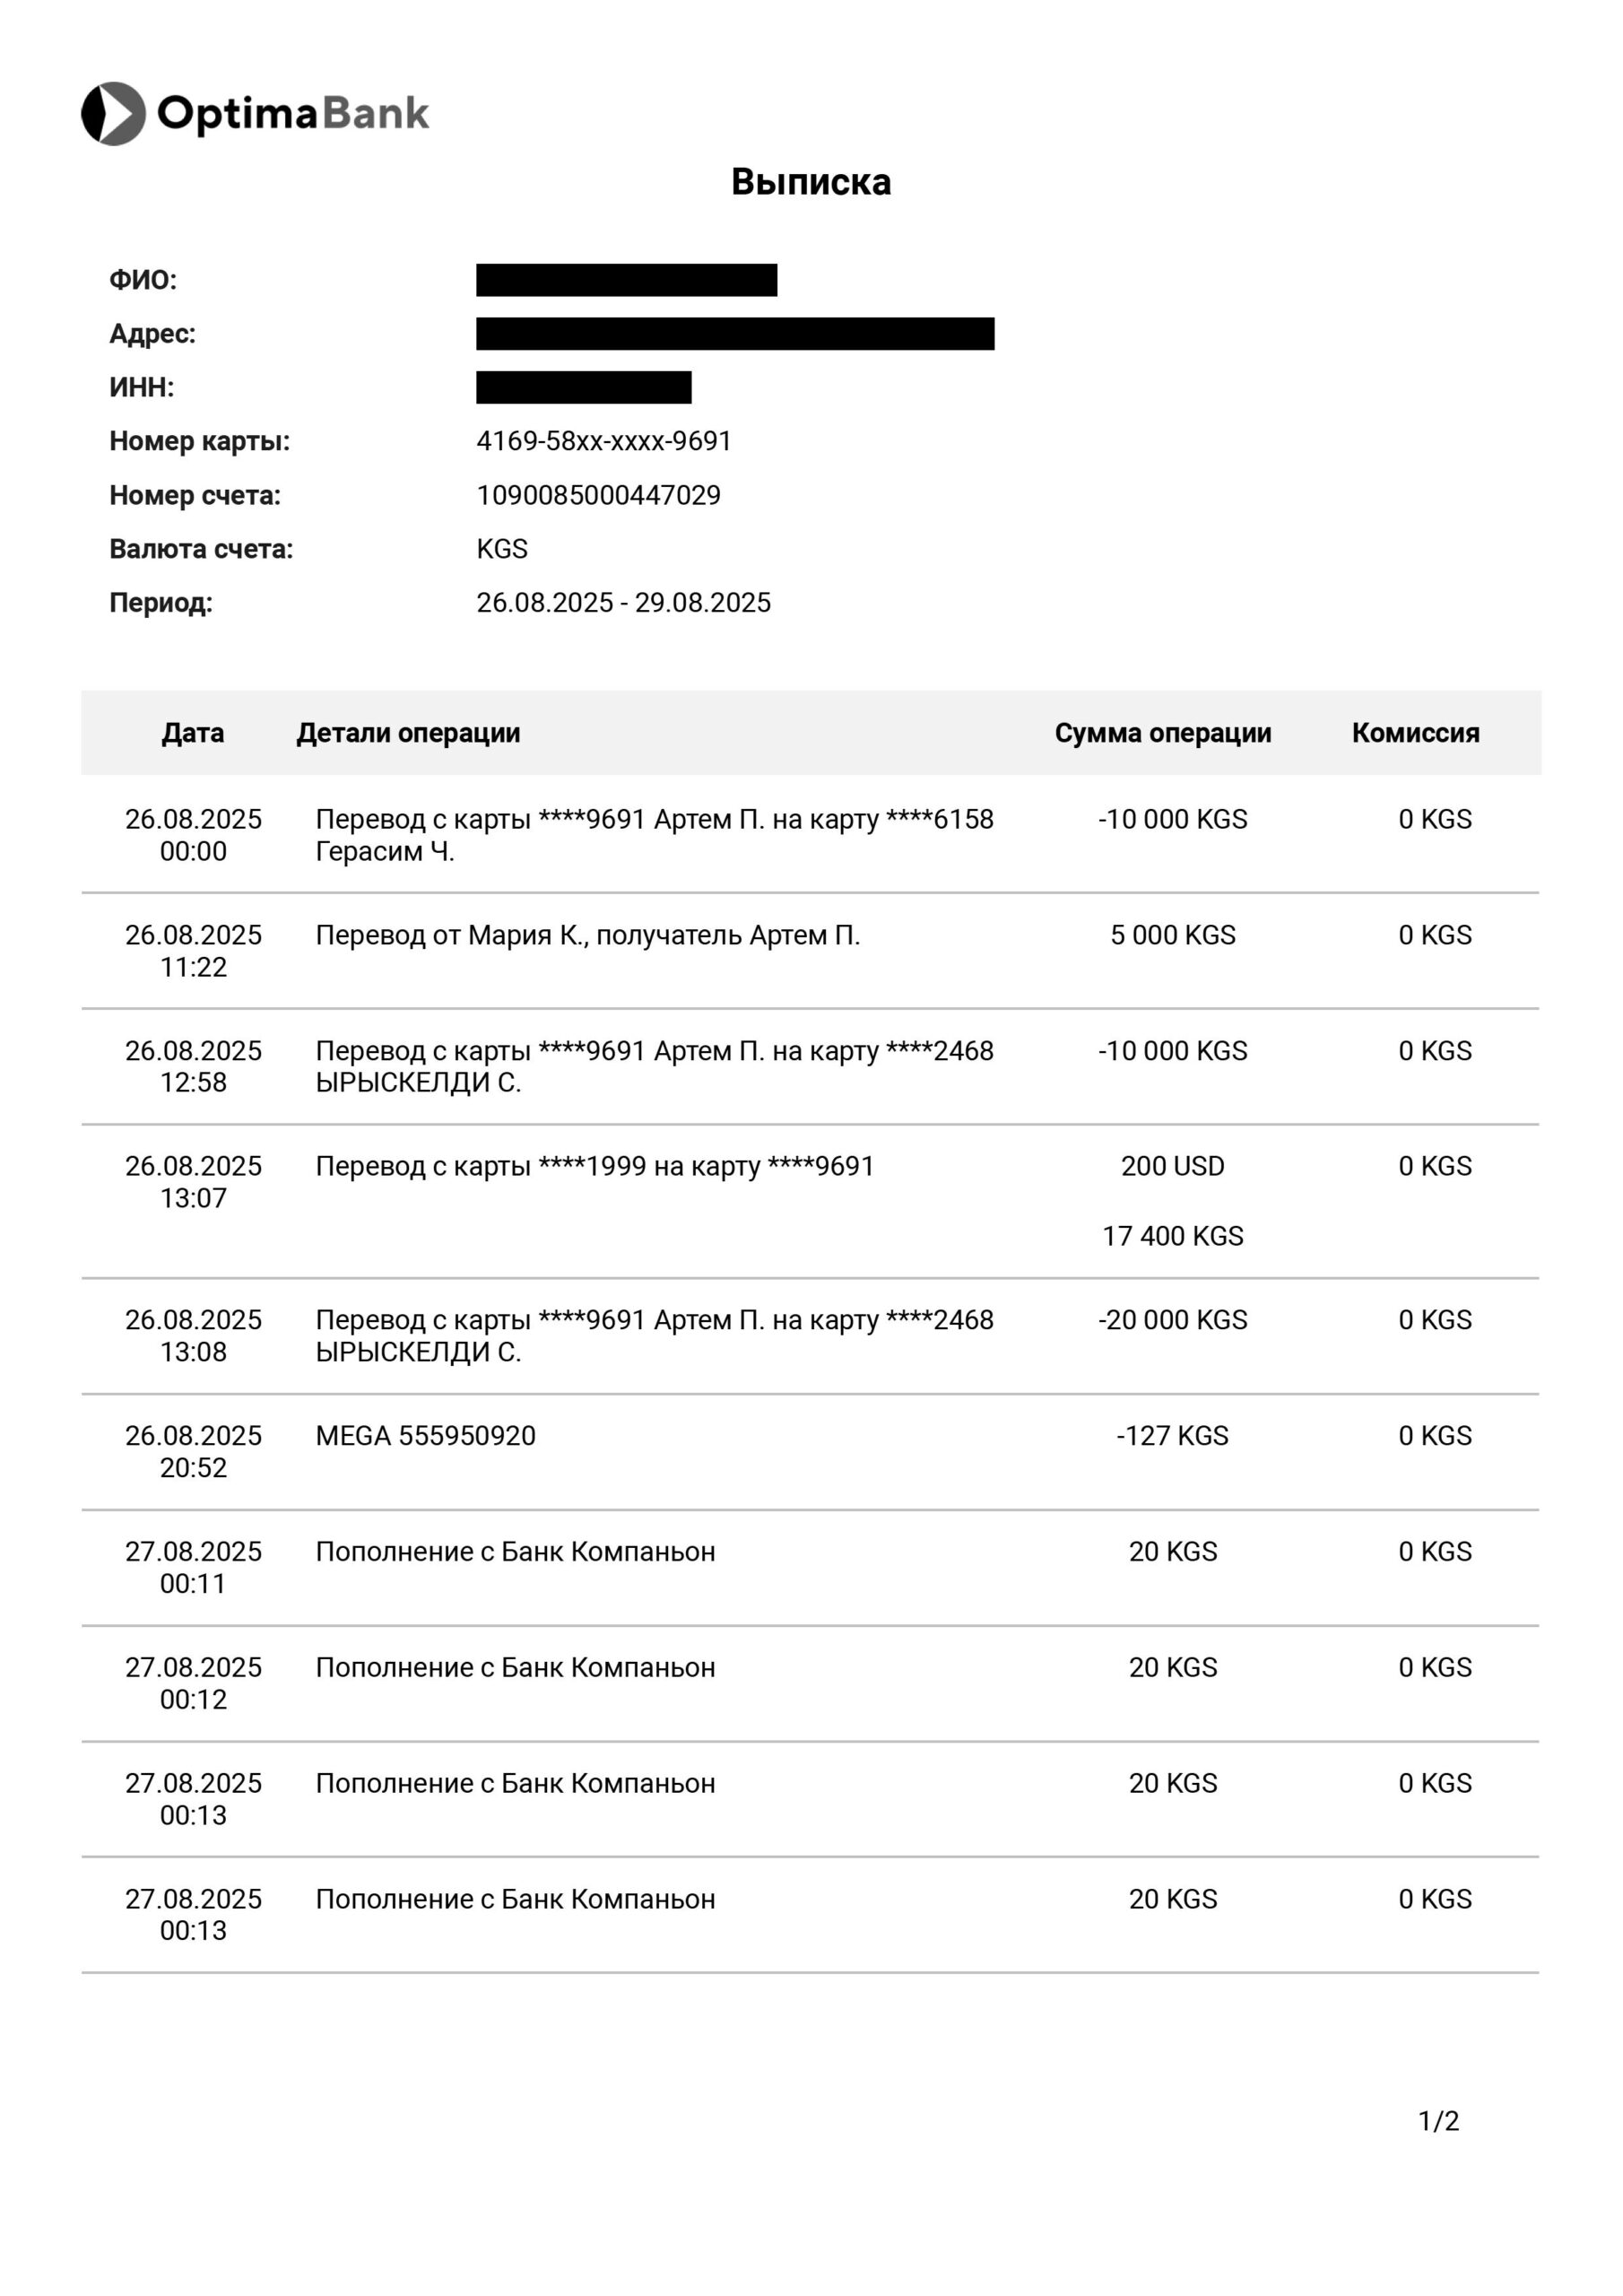Viewport: 1623px width, 2296px height.
Task: Click the "Дата" column header
Action: (x=193, y=733)
